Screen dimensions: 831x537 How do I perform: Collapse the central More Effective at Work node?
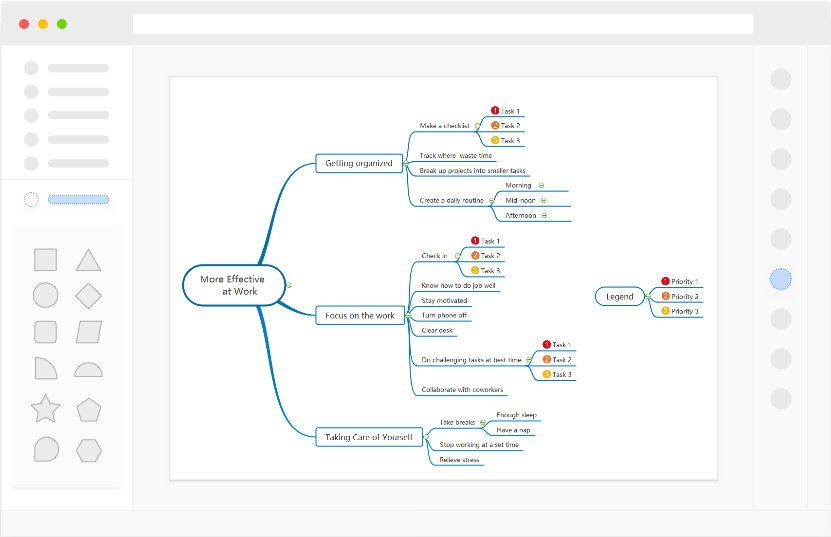[289, 286]
